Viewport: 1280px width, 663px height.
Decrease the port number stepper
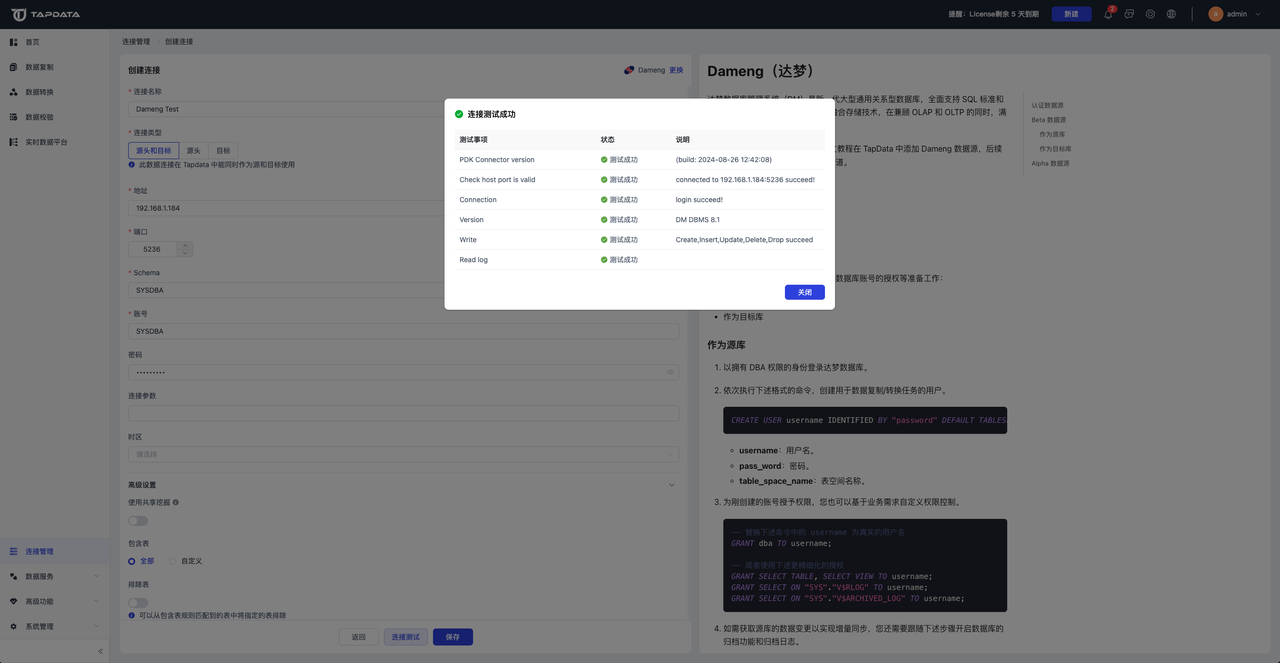coord(185,253)
